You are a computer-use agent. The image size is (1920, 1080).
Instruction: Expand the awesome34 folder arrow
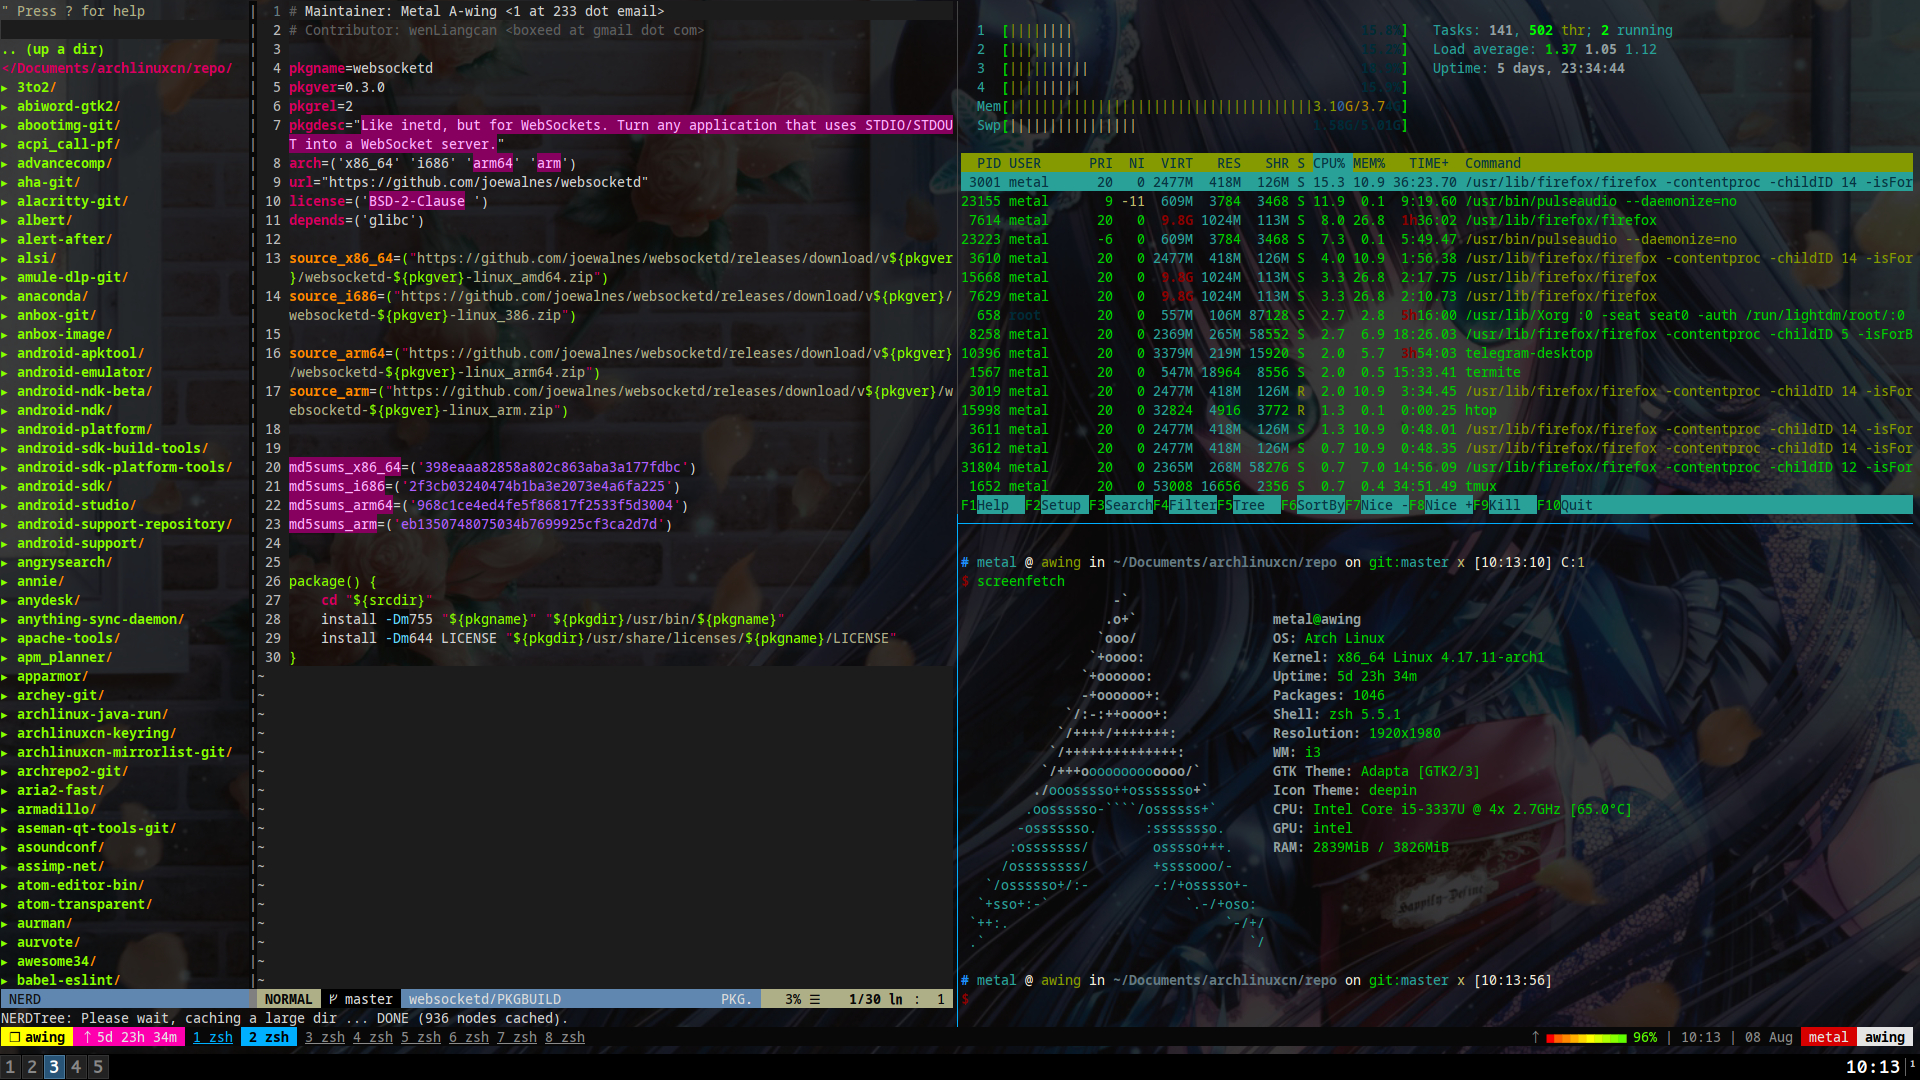5,962
